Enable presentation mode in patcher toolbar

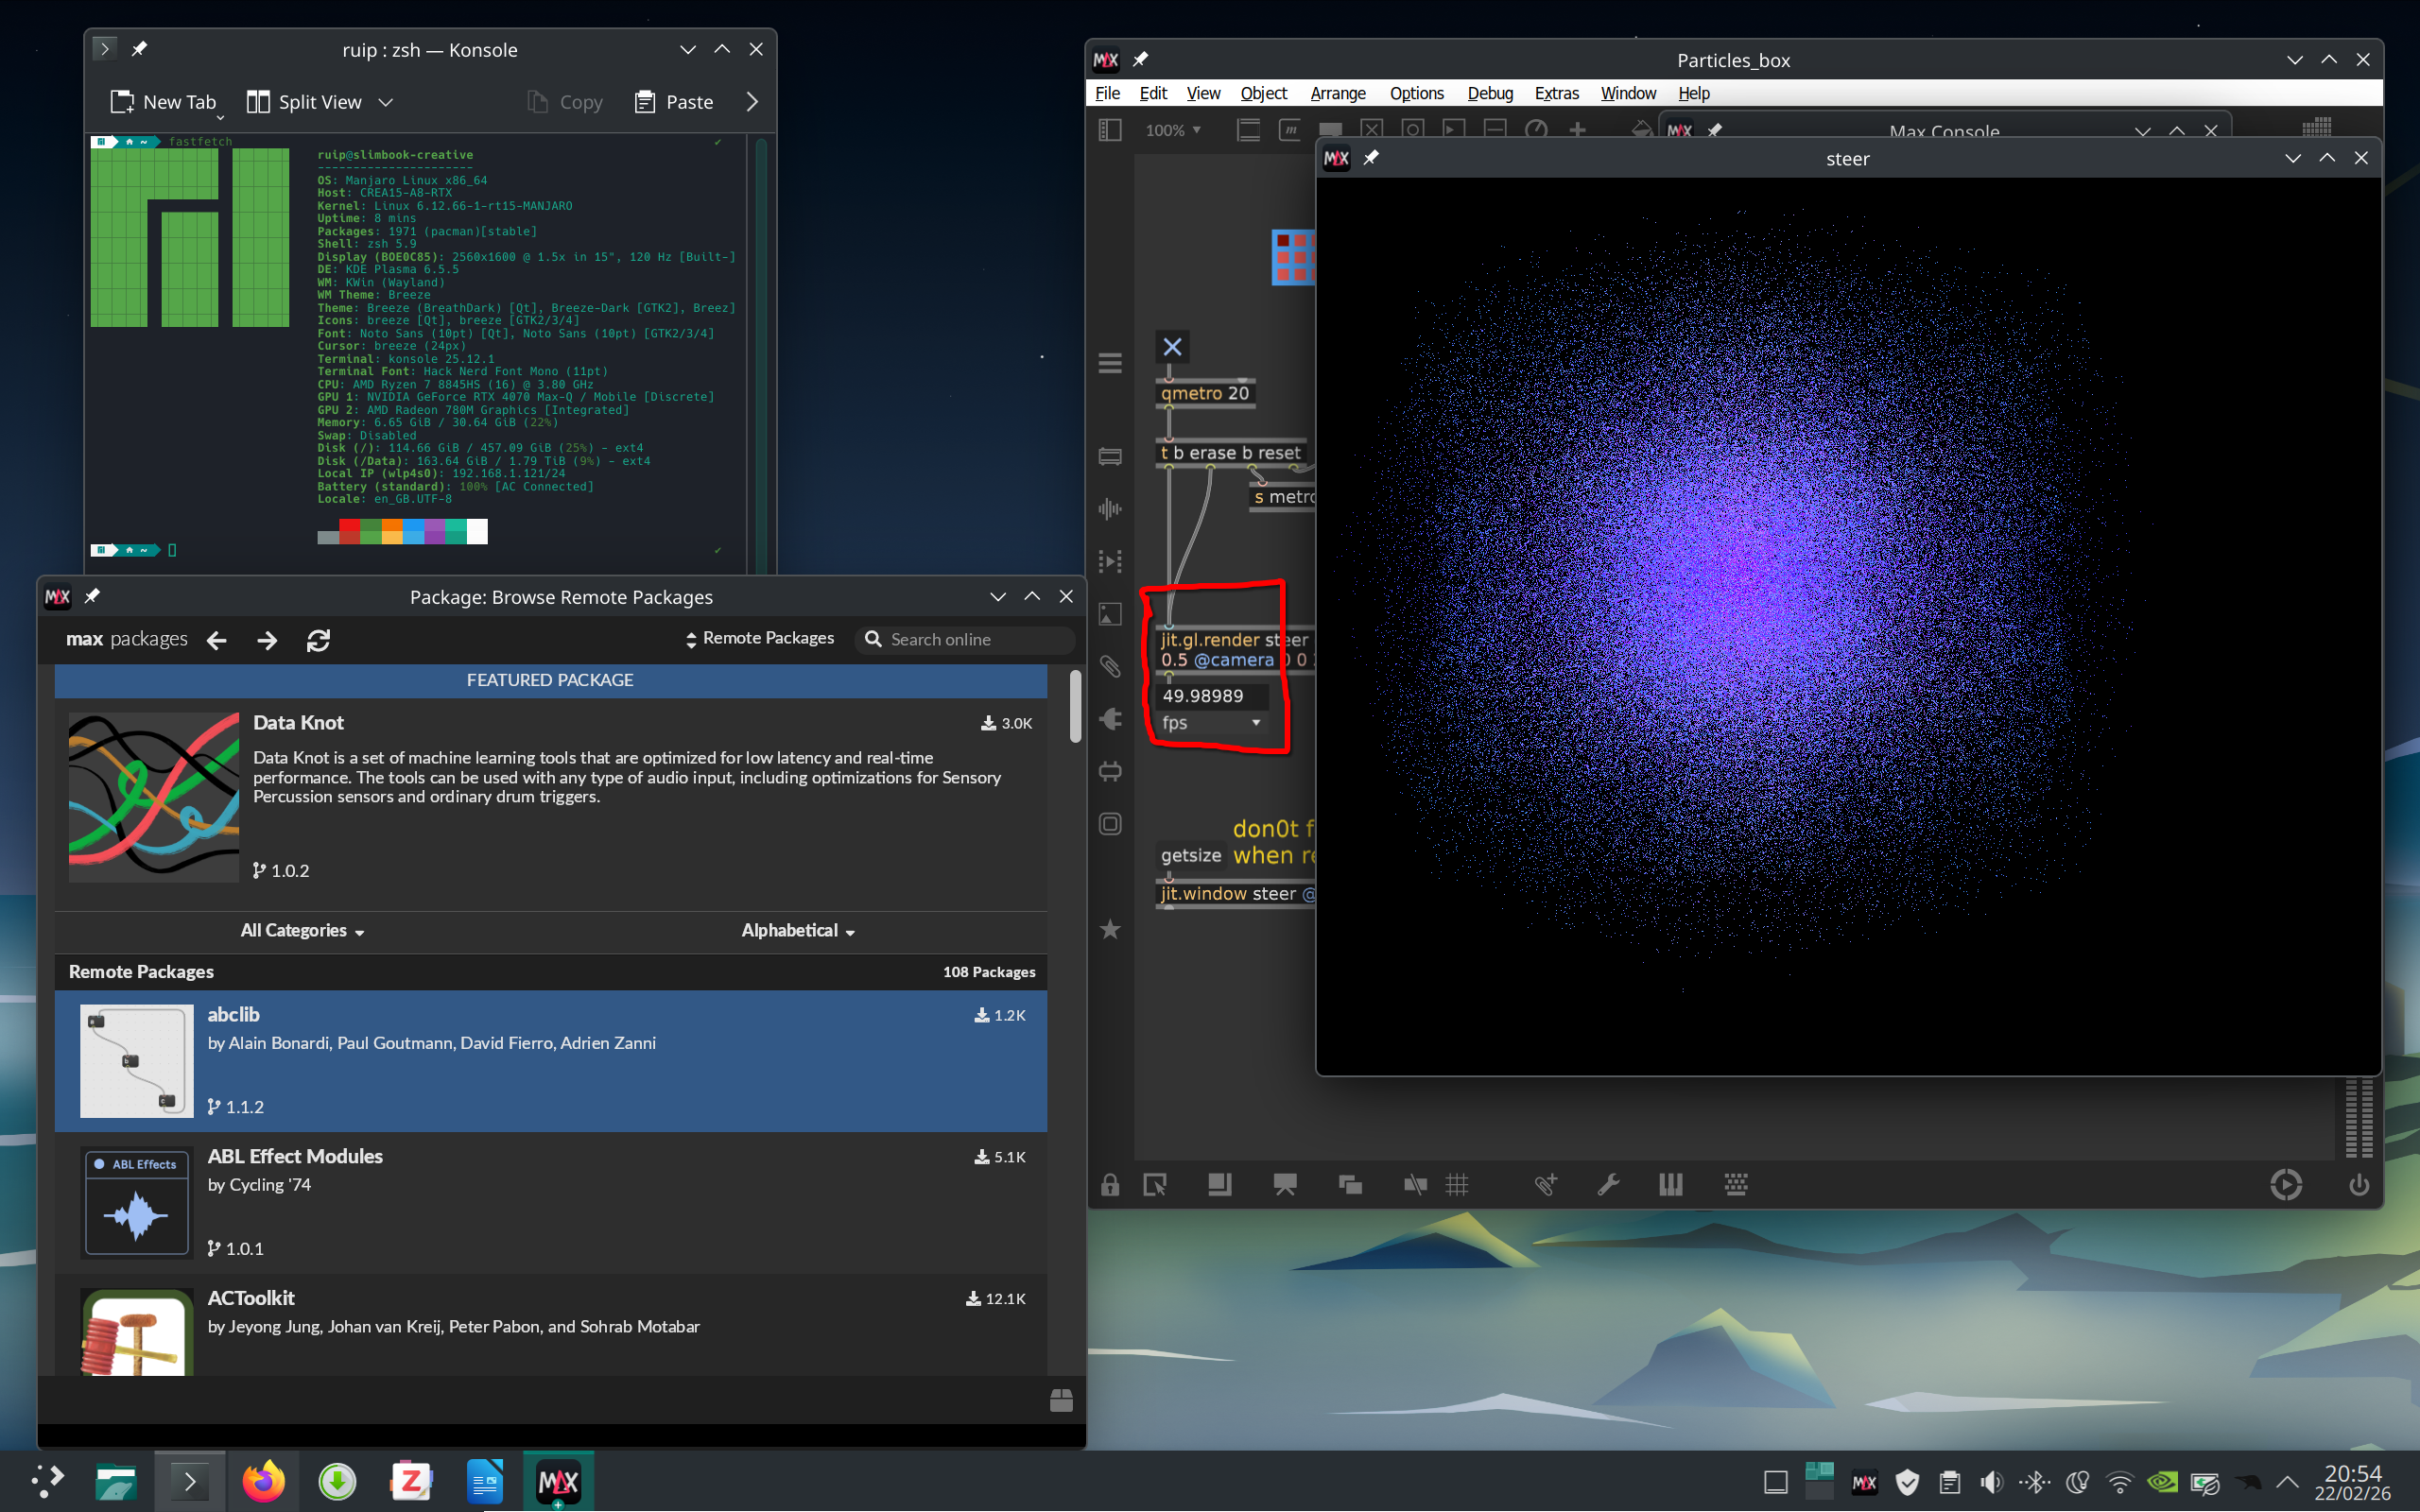(1285, 1185)
